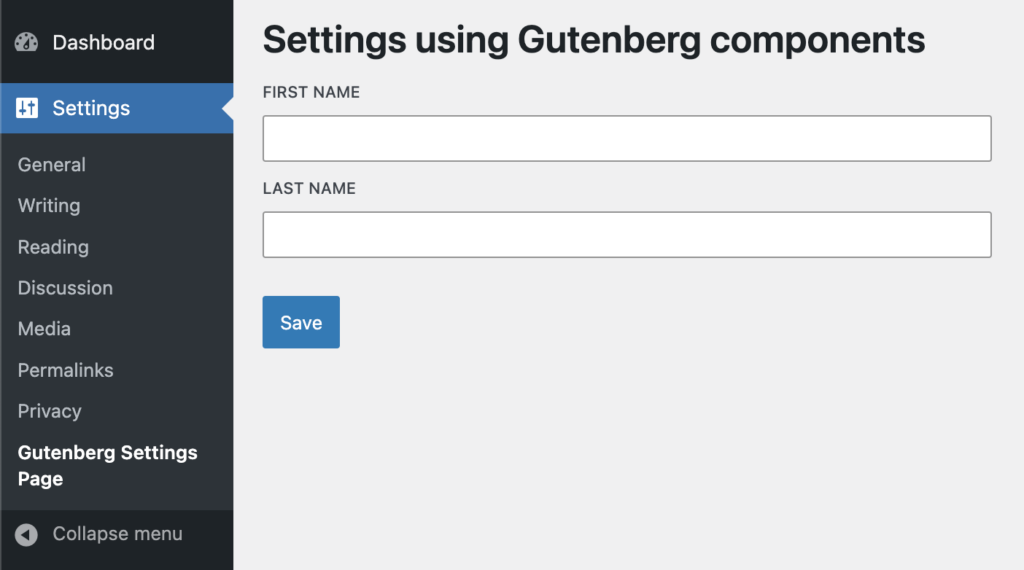Image resolution: width=1024 pixels, height=570 pixels.
Task: Click the FIRST NAME field label
Action: [x=311, y=92]
